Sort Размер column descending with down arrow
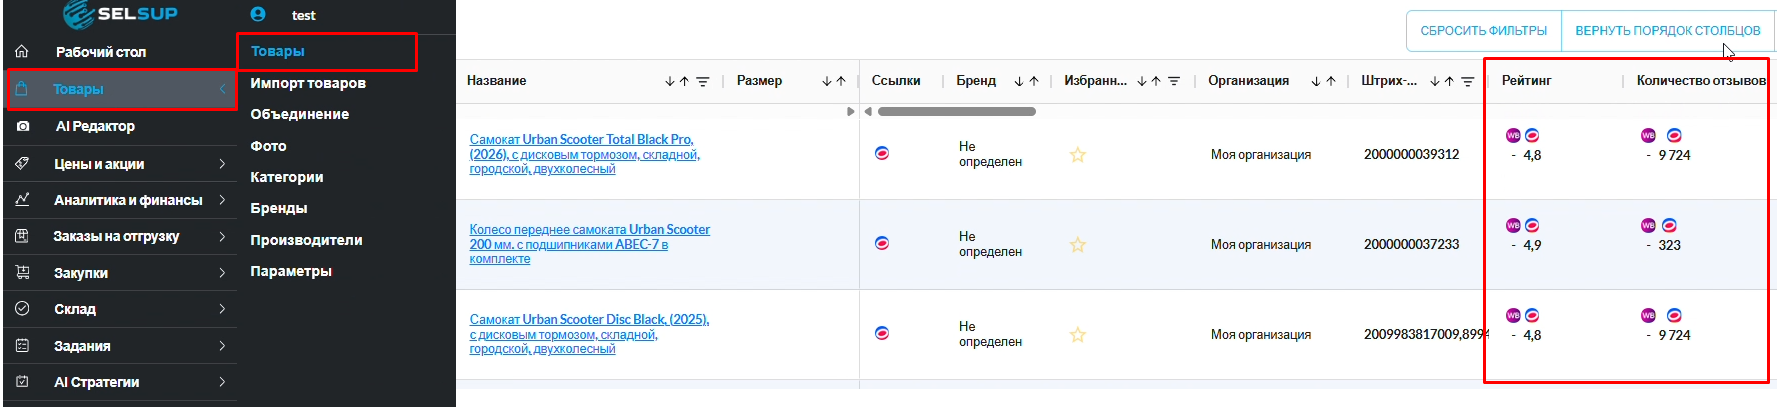 827,82
